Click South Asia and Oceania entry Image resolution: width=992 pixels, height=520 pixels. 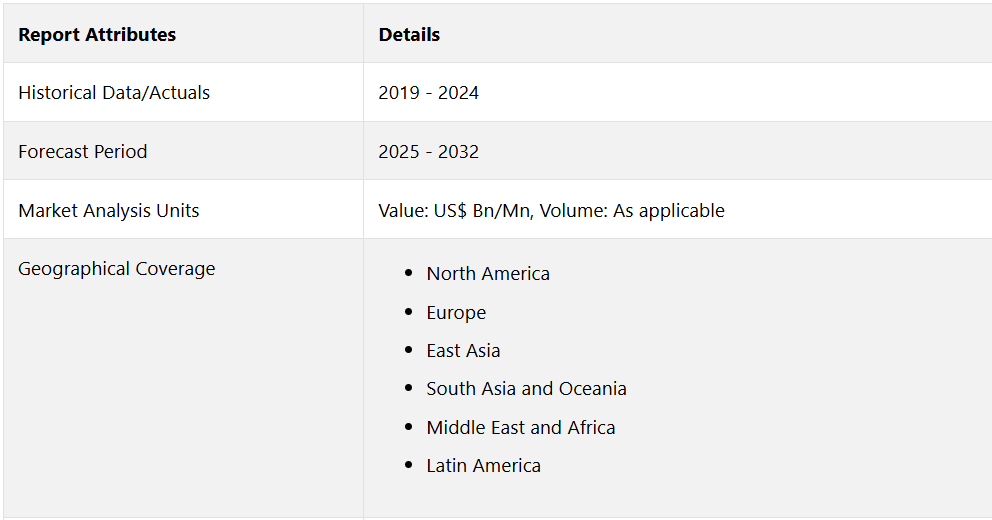tap(526, 388)
